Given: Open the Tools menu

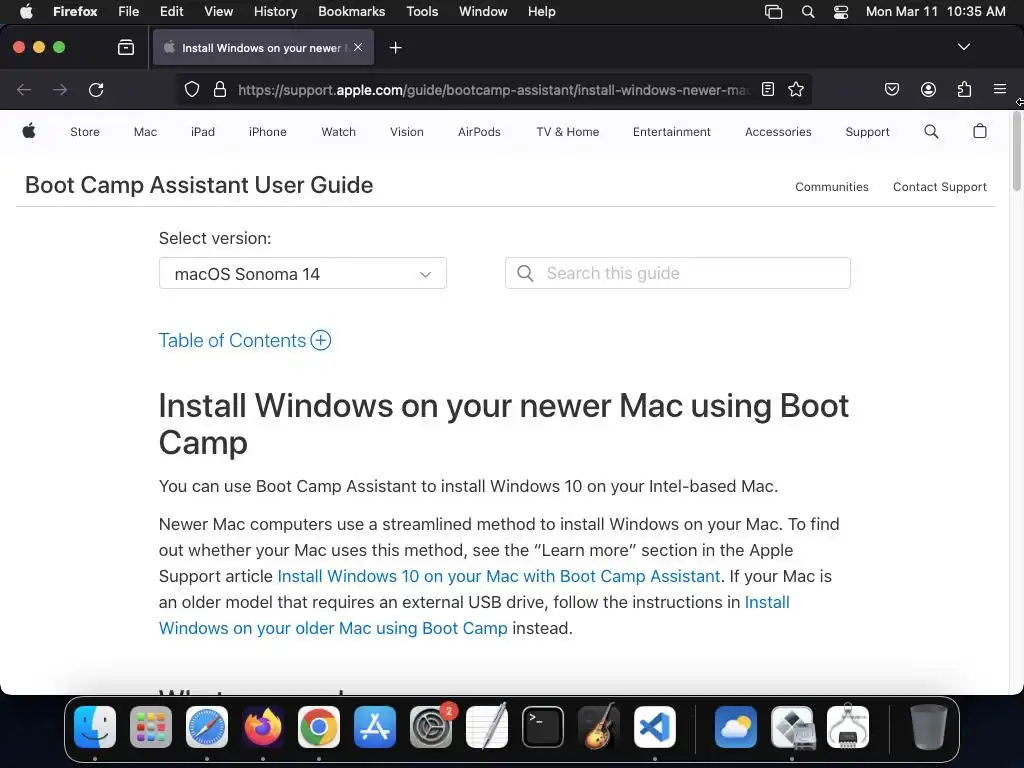Looking at the screenshot, I should (422, 11).
